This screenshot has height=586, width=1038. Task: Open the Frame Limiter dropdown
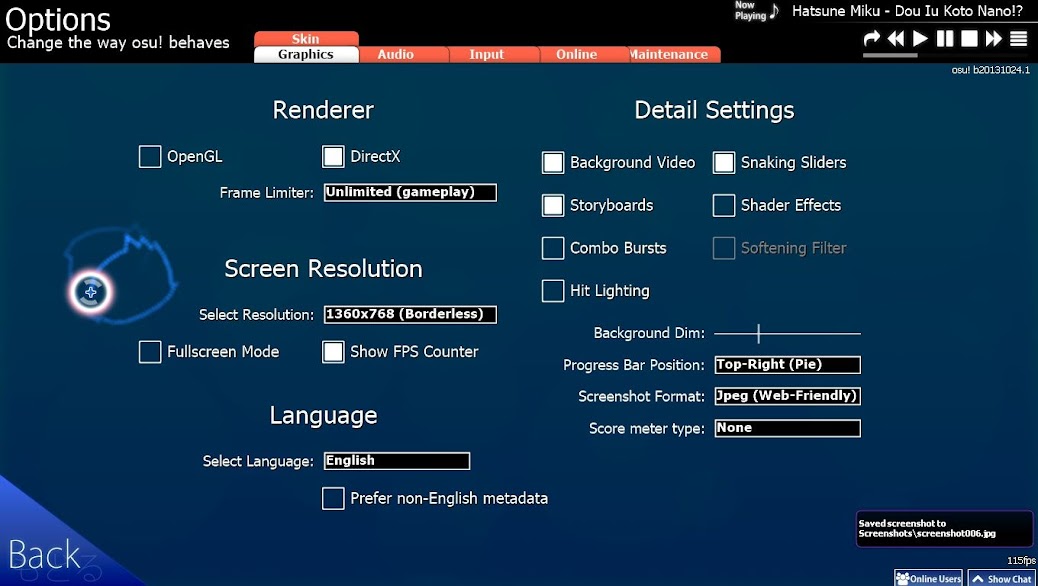(410, 193)
